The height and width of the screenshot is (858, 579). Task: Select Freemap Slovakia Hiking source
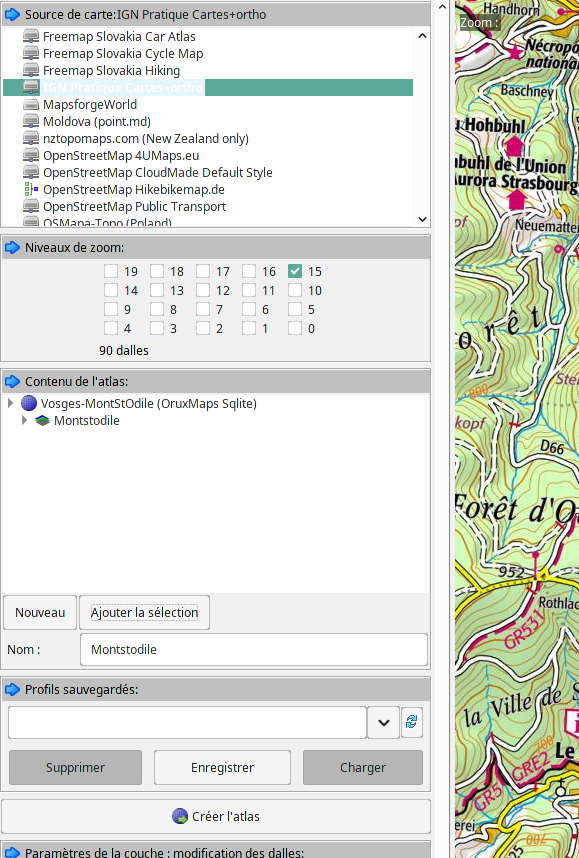111,71
